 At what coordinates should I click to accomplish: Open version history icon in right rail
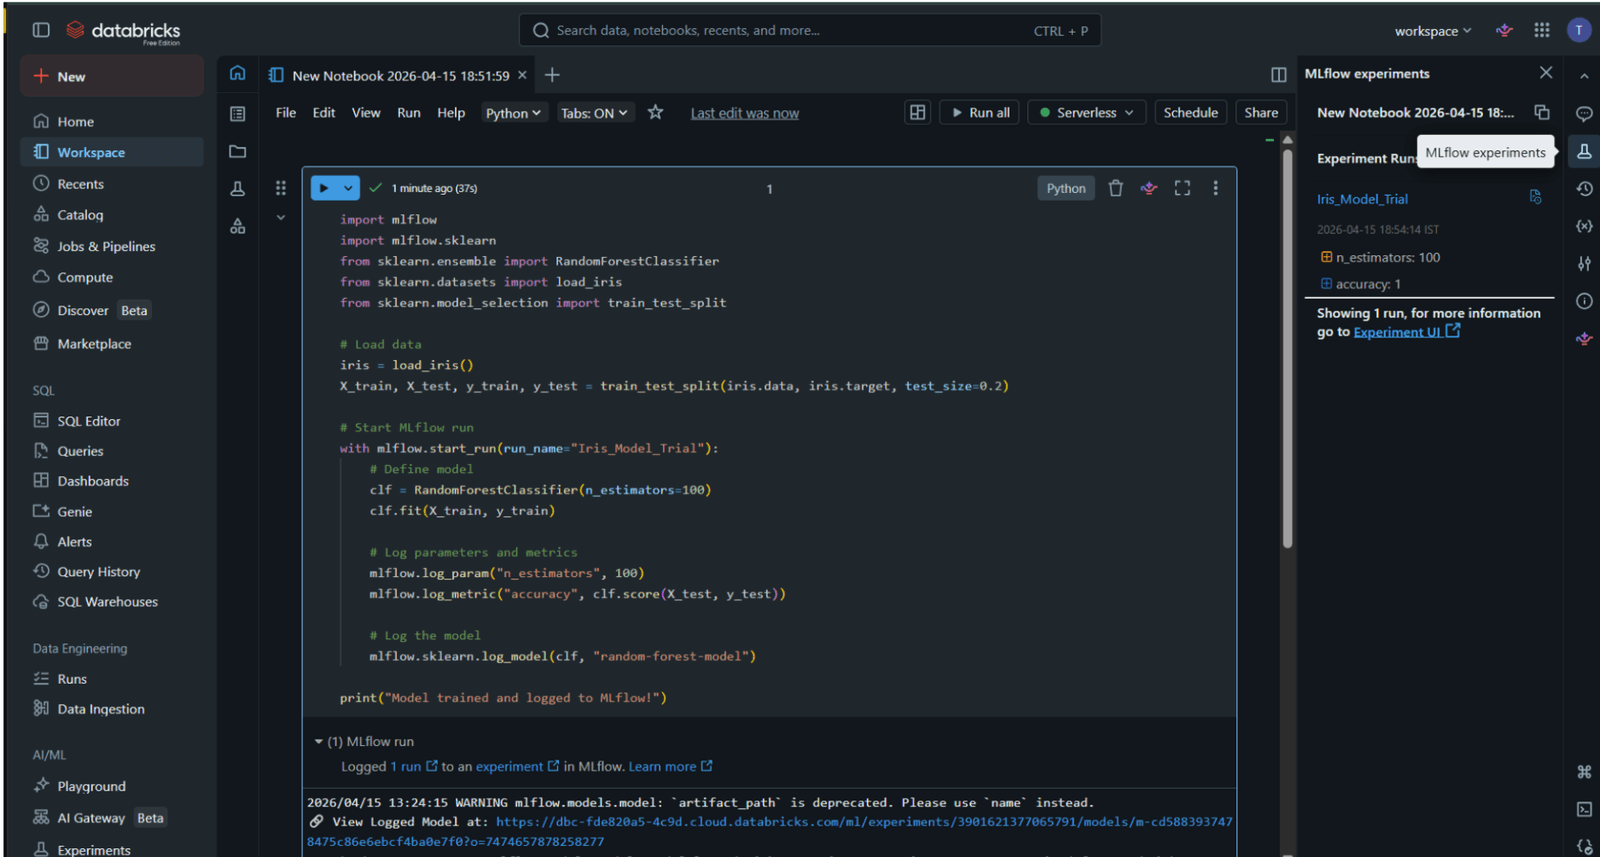coord(1584,189)
